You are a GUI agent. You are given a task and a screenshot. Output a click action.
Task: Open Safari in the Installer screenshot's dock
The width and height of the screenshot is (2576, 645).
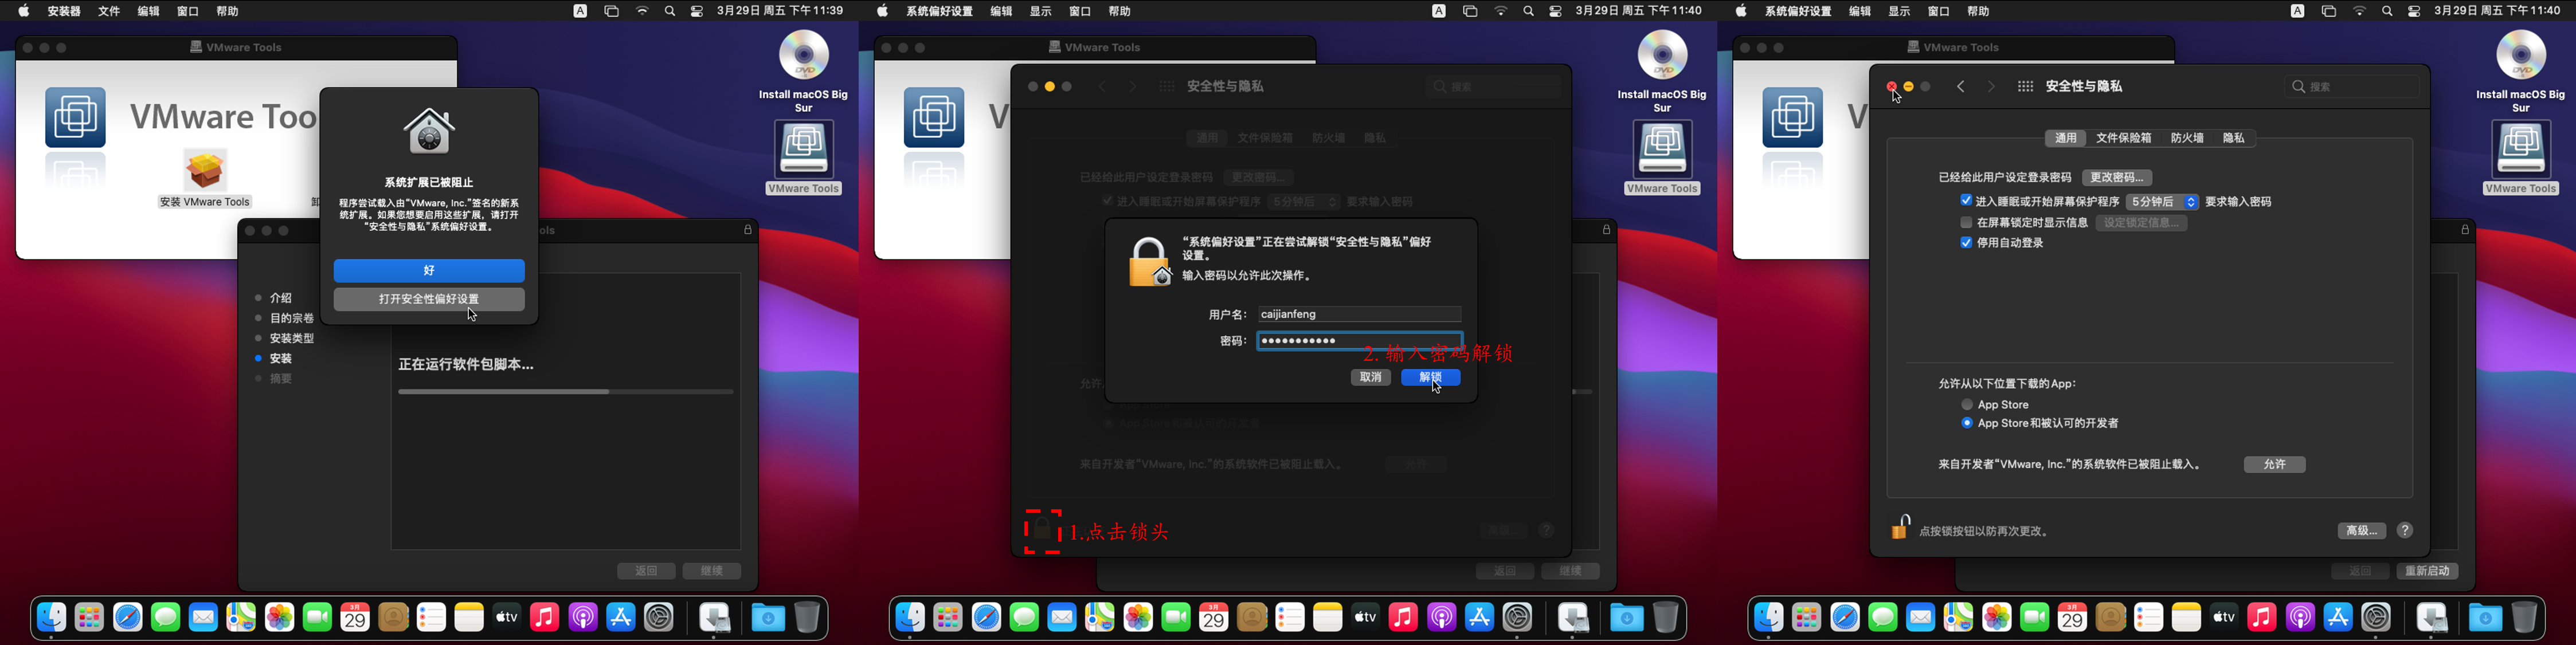pyautogui.click(x=127, y=618)
